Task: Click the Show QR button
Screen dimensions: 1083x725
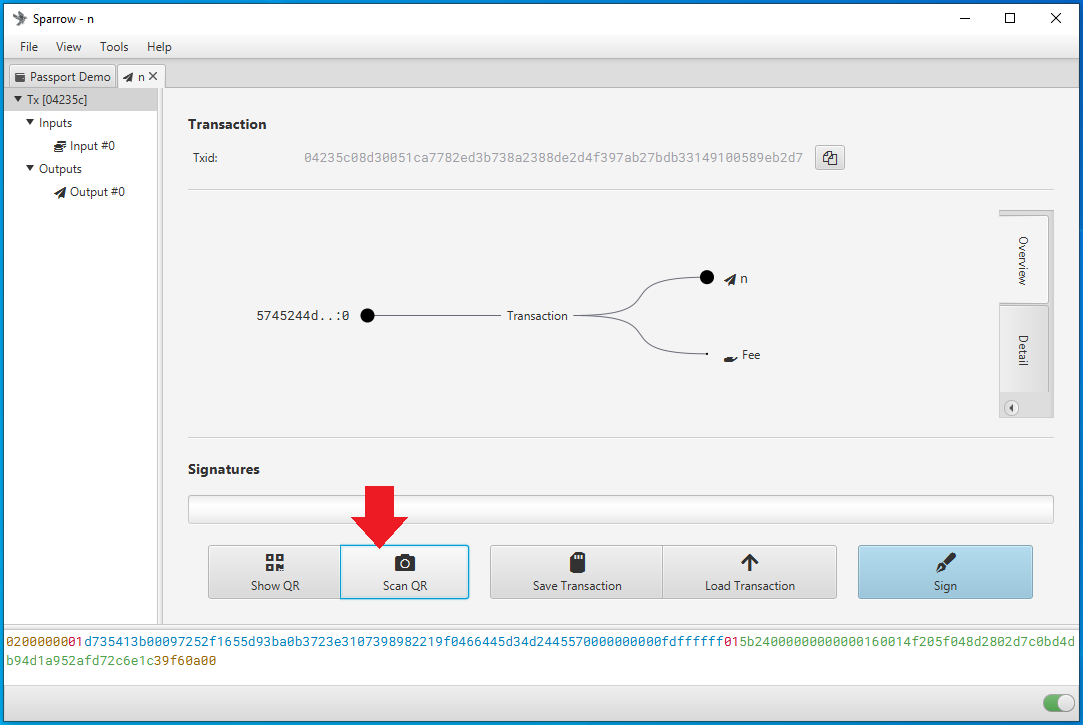Action: [x=274, y=572]
